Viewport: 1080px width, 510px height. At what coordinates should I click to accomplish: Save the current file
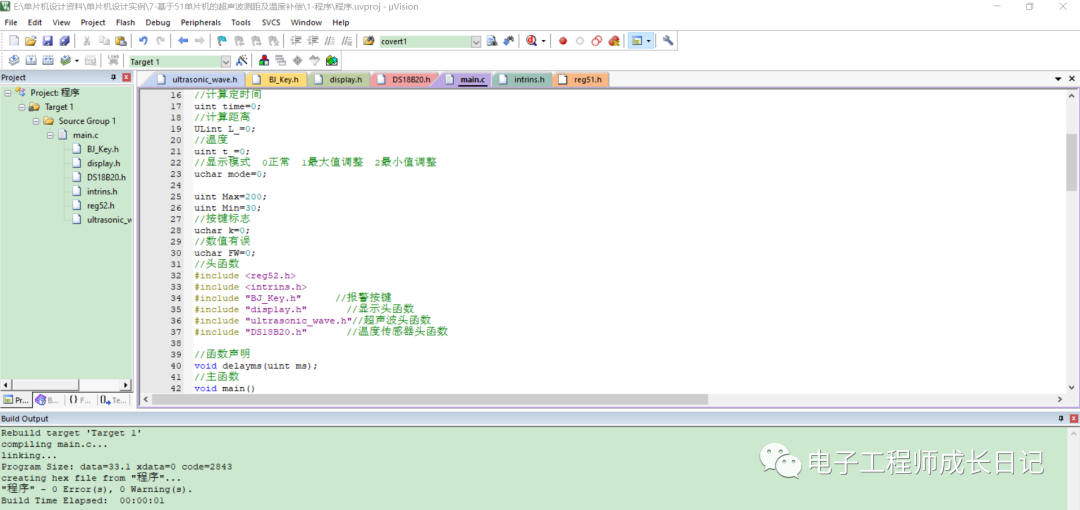click(x=48, y=41)
